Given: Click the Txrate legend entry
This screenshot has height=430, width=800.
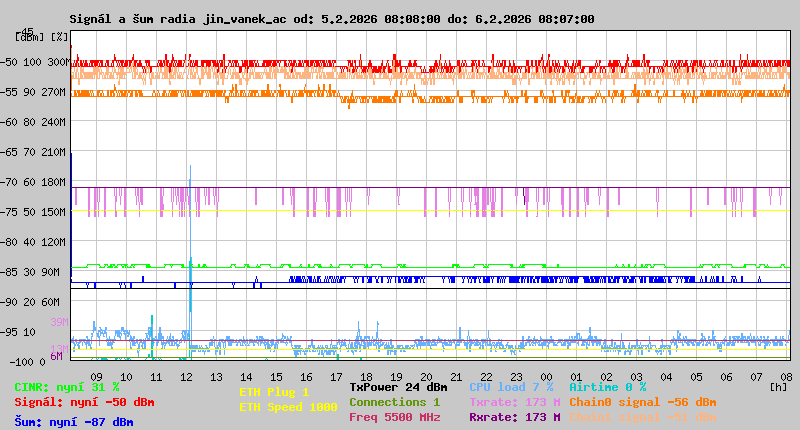Looking at the screenshot, I should [x=514, y=402].
